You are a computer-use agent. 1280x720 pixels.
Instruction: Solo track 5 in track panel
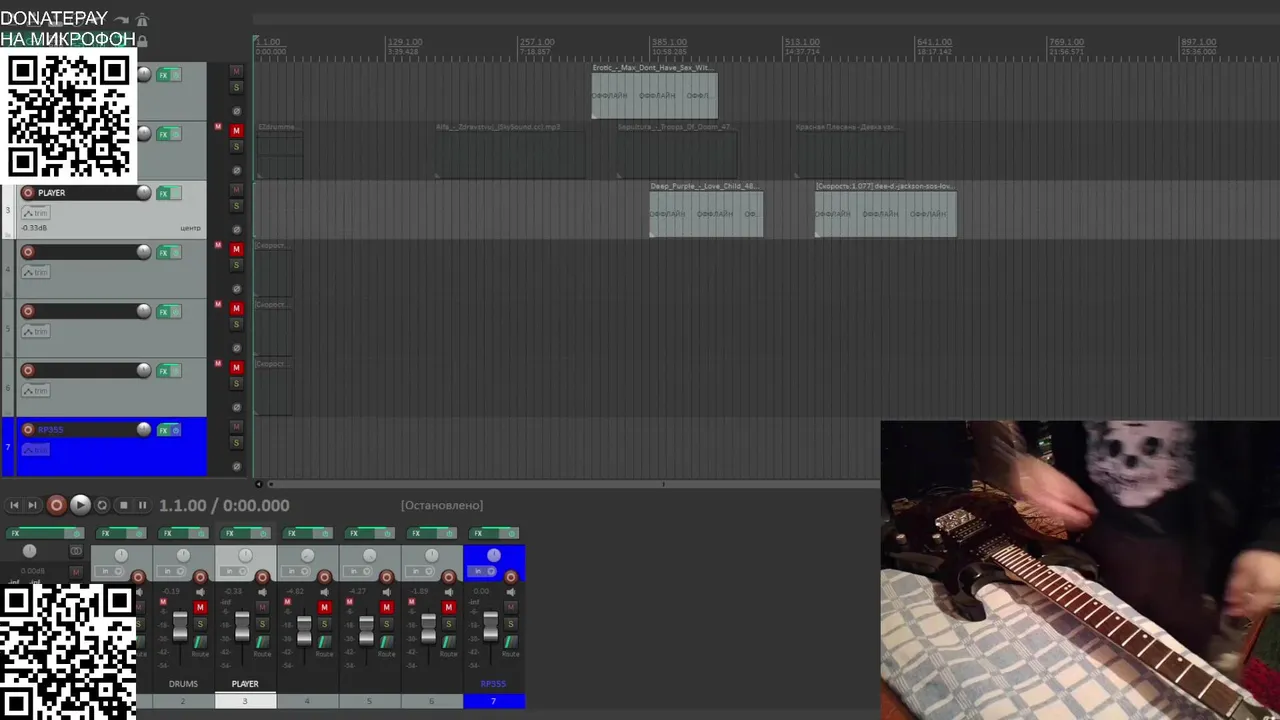[x=236, y=324]
